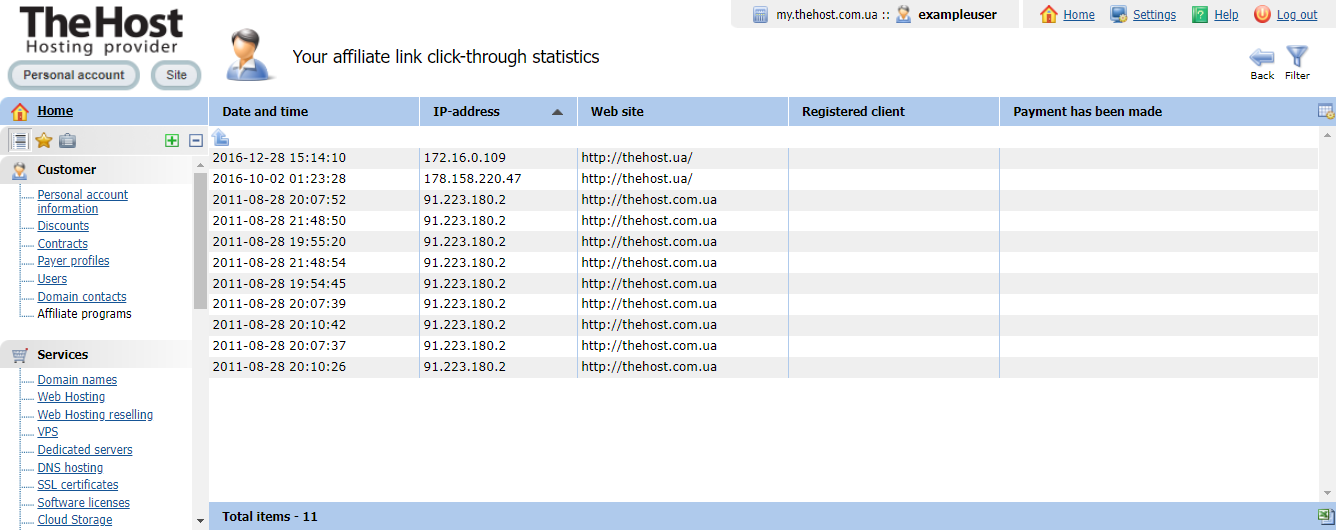The image size is (1336, 530).
Task: Click the sidebar scrollbar thumb
Action: coord(200,240)
